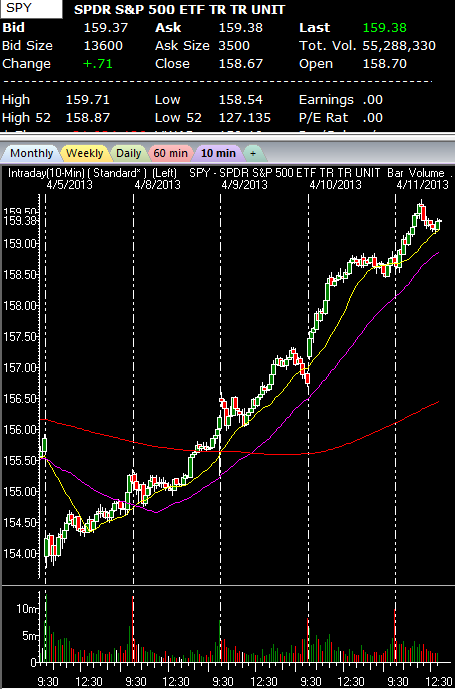Click the 4/11/2013 date label
Image resolution: width=455 pixels, height=689 pixels.
click(422, 184)
